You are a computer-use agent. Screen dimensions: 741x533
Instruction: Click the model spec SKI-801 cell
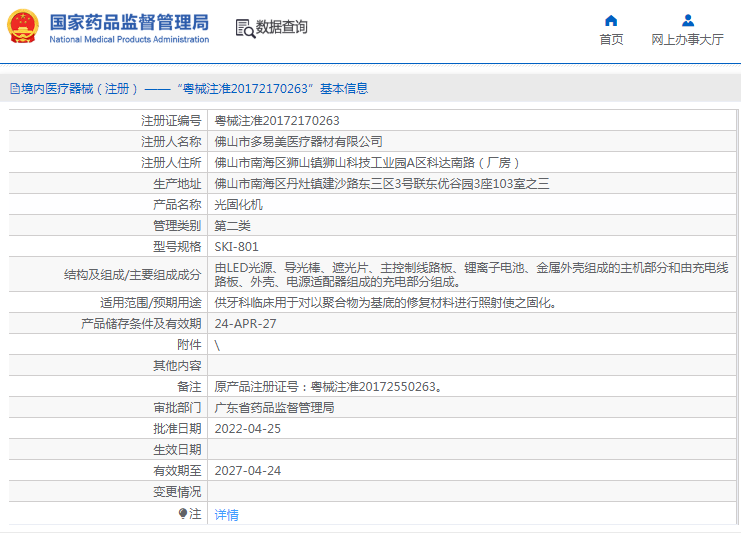point(236,247)
